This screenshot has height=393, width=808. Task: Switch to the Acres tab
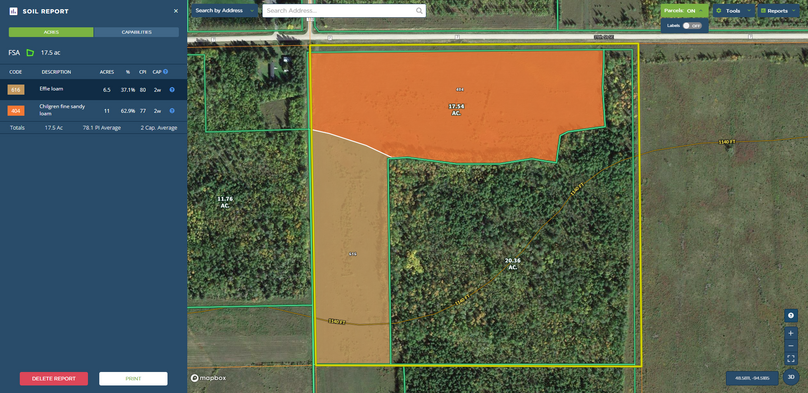[x=51, y=32]
